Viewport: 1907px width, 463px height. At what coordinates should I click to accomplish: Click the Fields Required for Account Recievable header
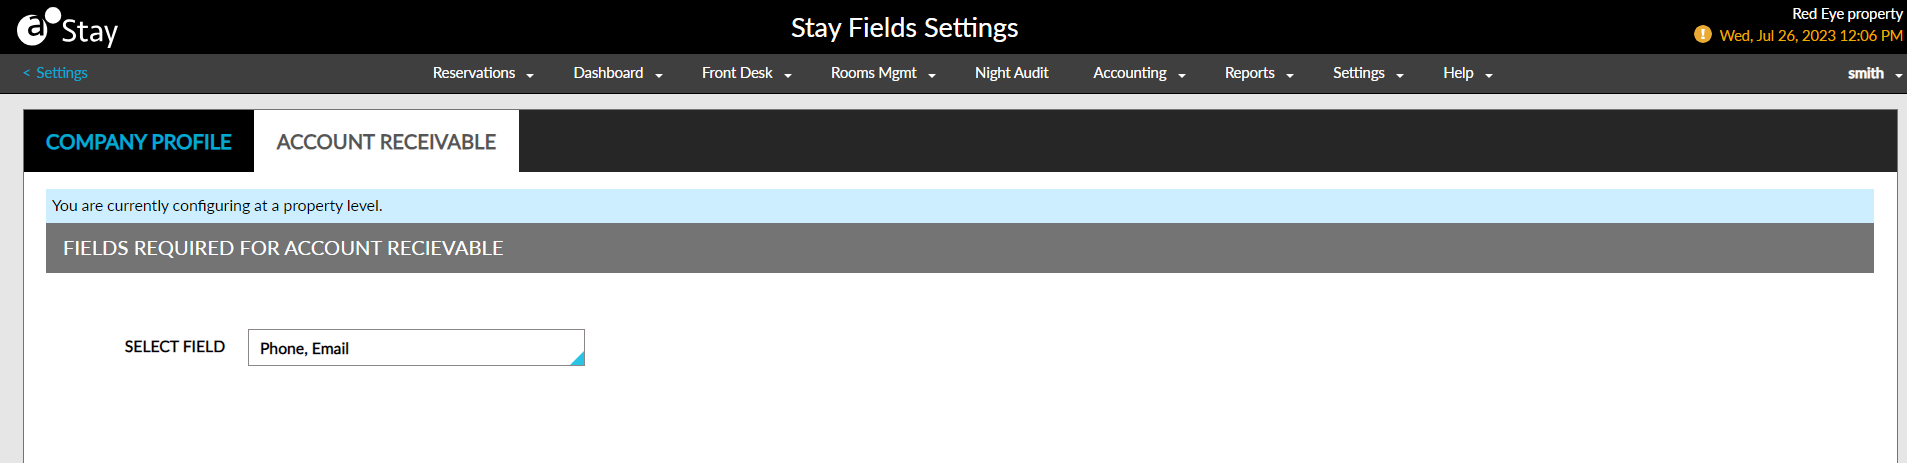point(283,248)
